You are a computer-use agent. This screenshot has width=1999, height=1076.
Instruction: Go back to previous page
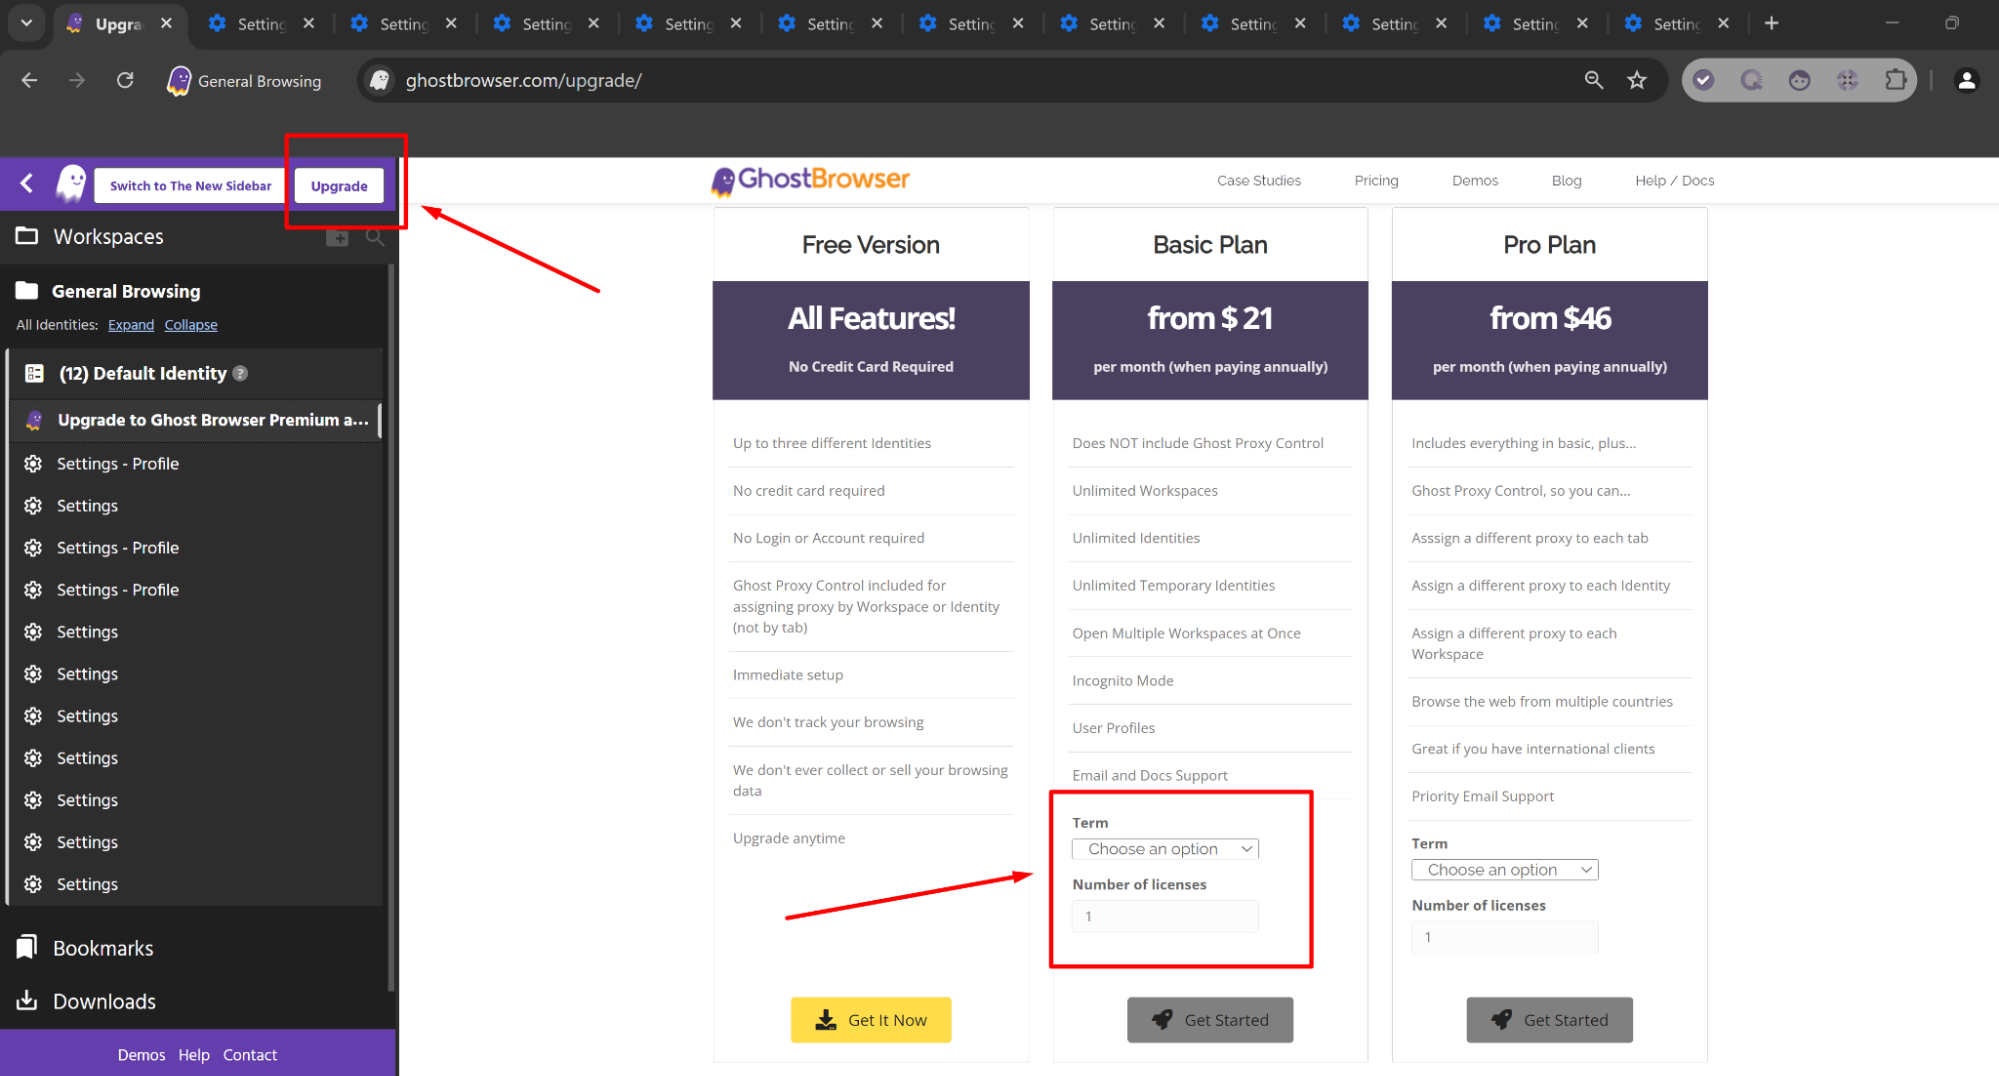click(x=29, y=81)
